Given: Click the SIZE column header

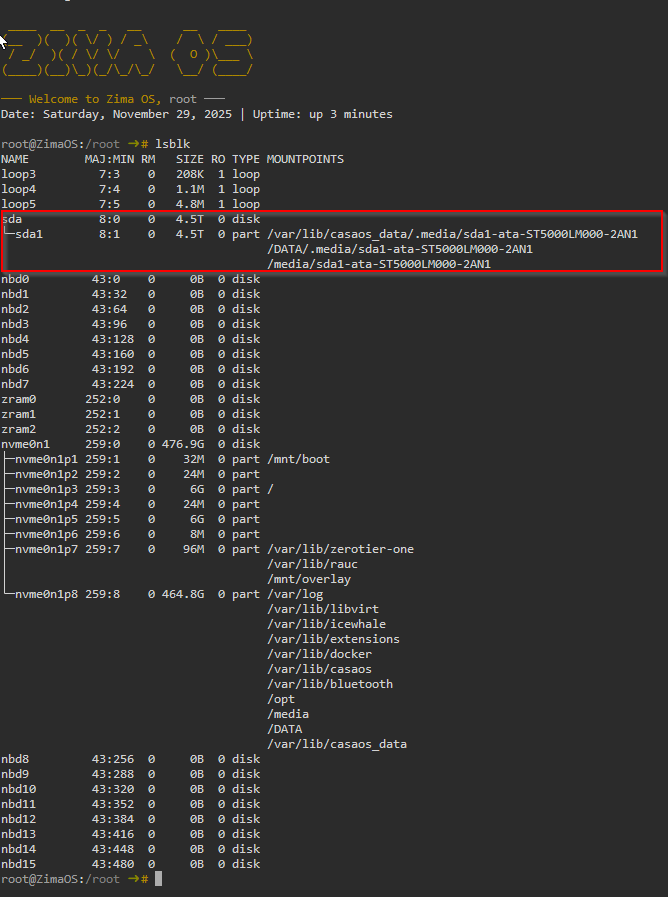Looking at the screenshot, I should [189, 159].
